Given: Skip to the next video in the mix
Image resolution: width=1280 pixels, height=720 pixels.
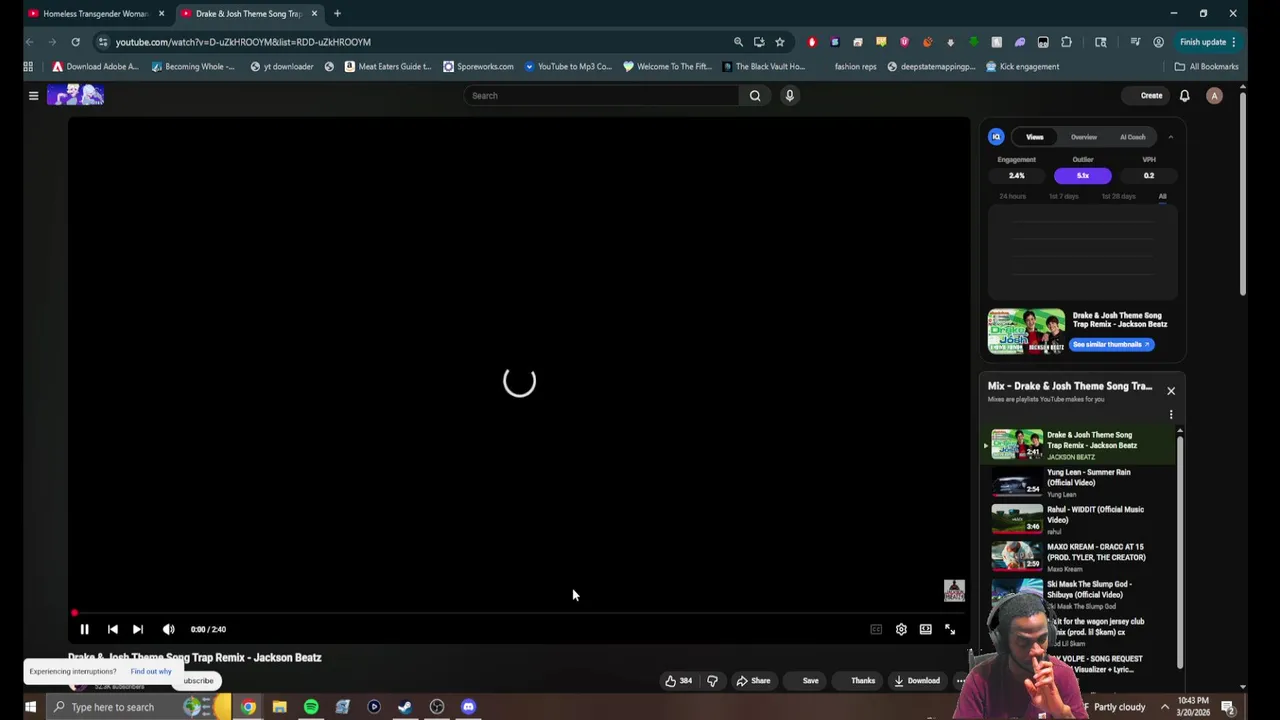Looking at the screenshot, I should tap(138, 629).
